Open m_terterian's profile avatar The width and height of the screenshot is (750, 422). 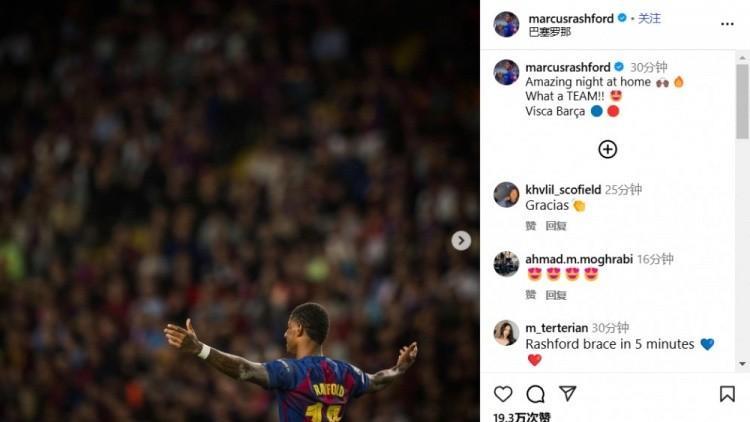tap(506, 332)
